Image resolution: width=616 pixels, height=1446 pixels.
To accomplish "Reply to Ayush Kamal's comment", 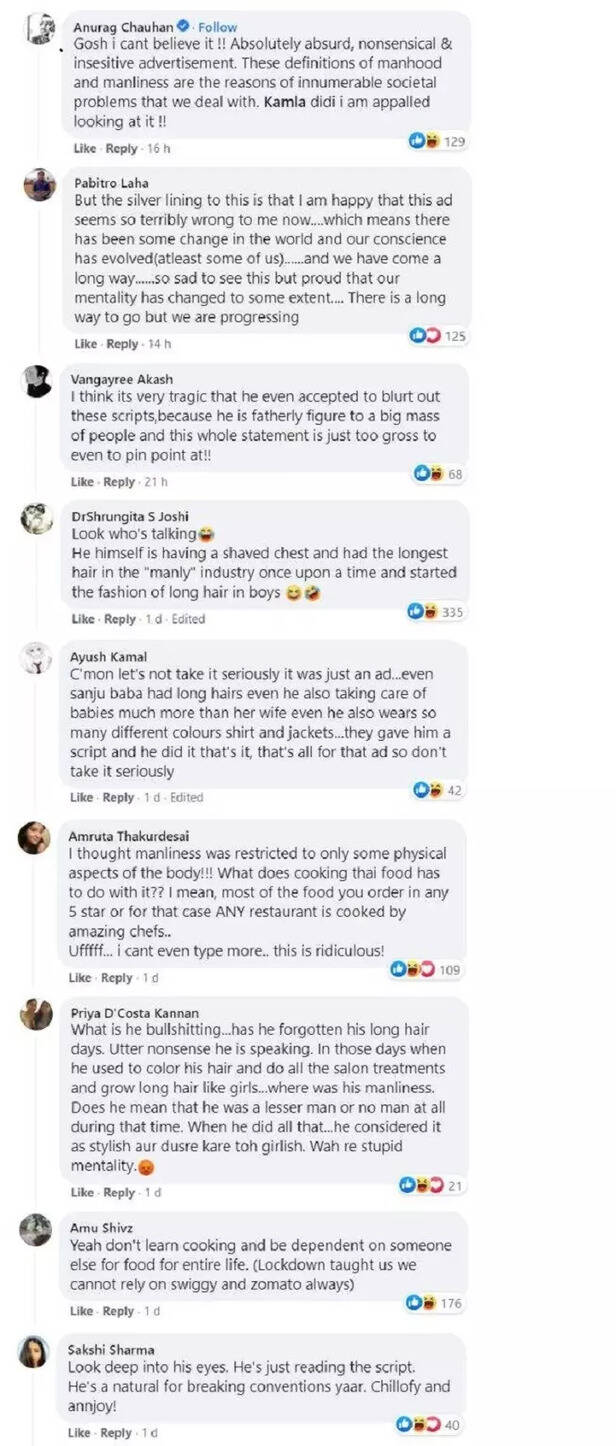I will [x=120, y=797].
